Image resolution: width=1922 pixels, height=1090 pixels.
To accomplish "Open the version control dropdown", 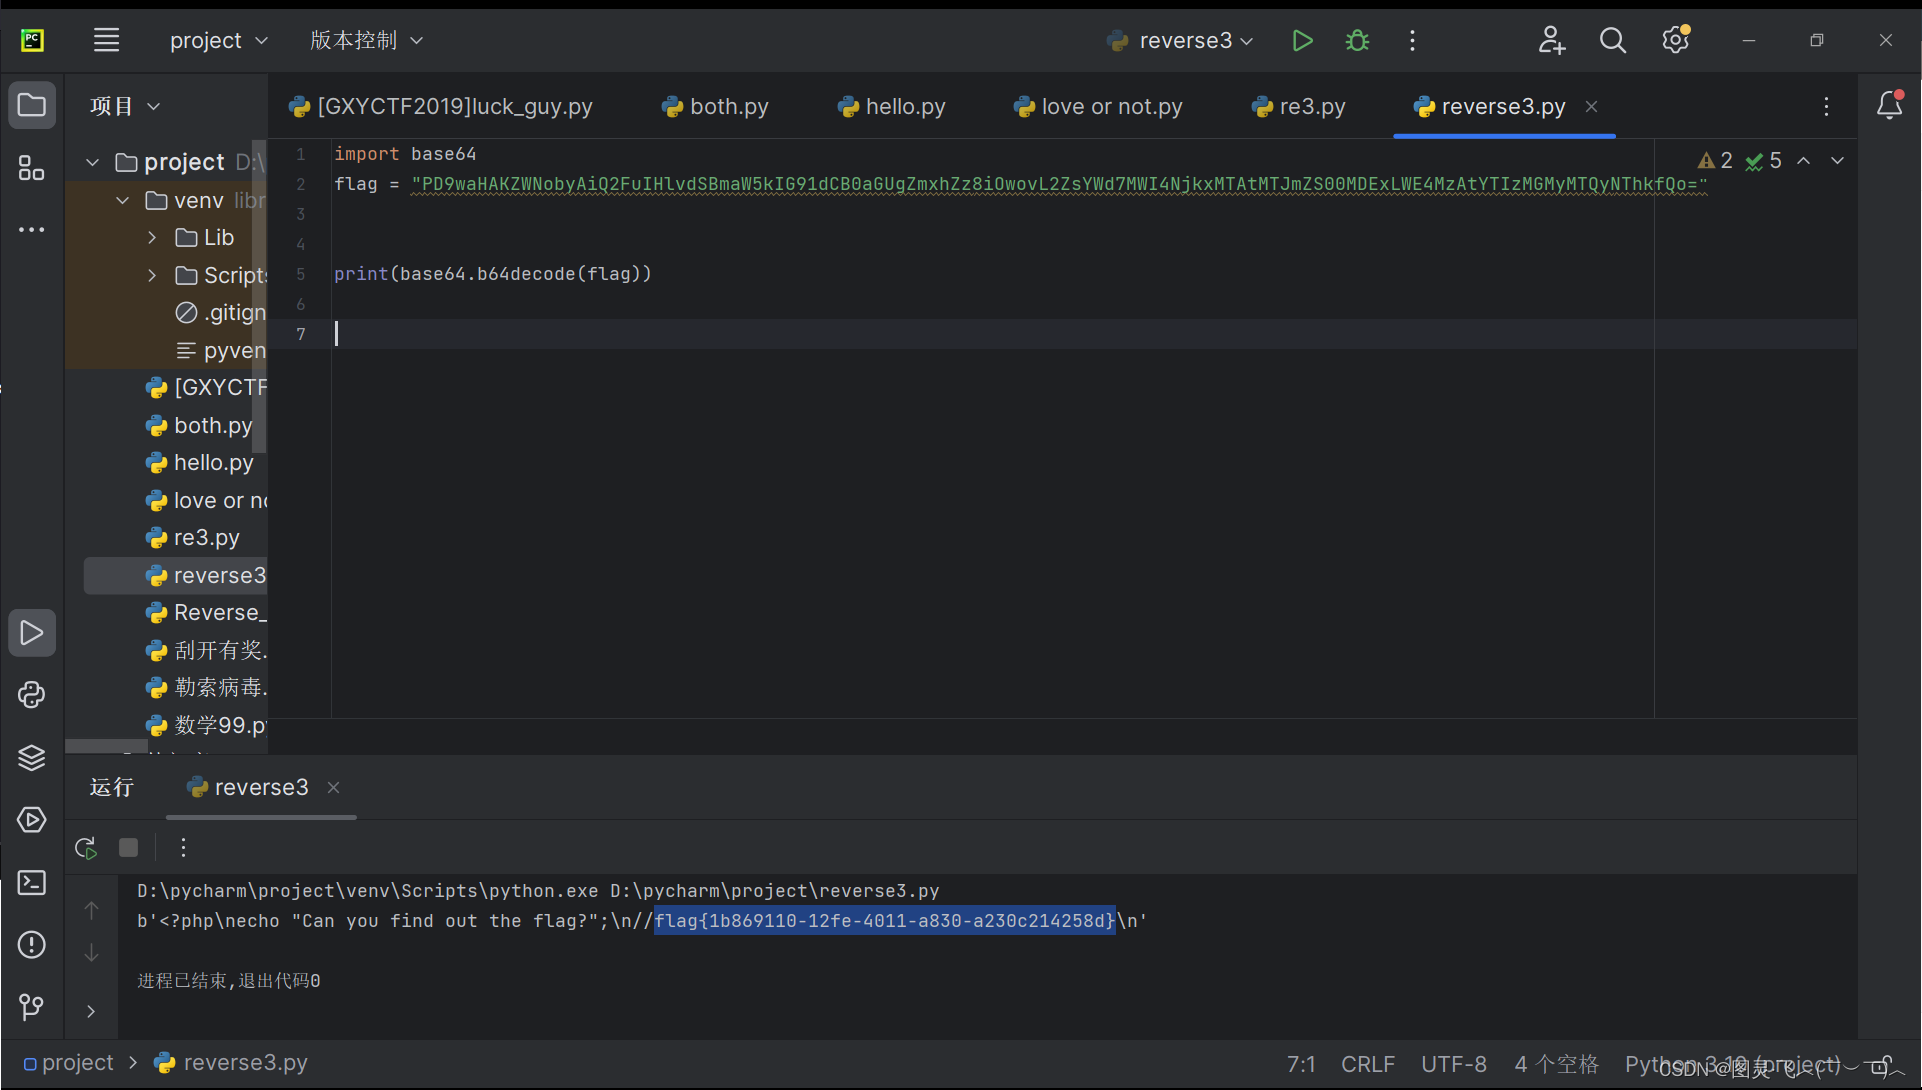I will click(366, 40).
